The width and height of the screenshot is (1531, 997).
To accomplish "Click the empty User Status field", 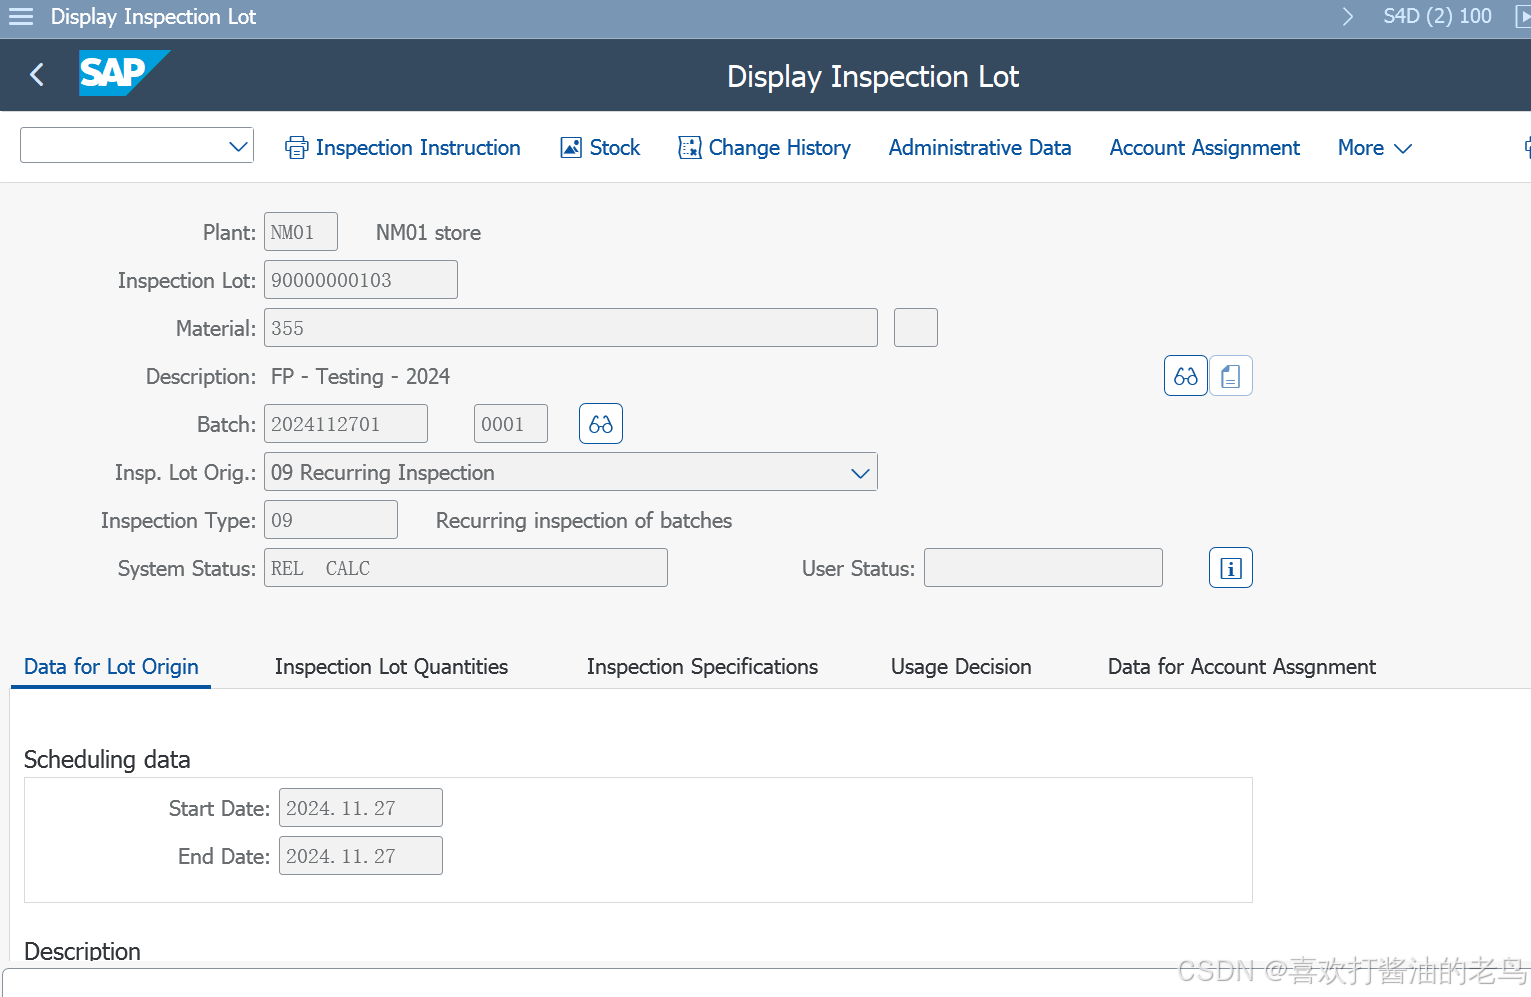I will pos(1043,568).
